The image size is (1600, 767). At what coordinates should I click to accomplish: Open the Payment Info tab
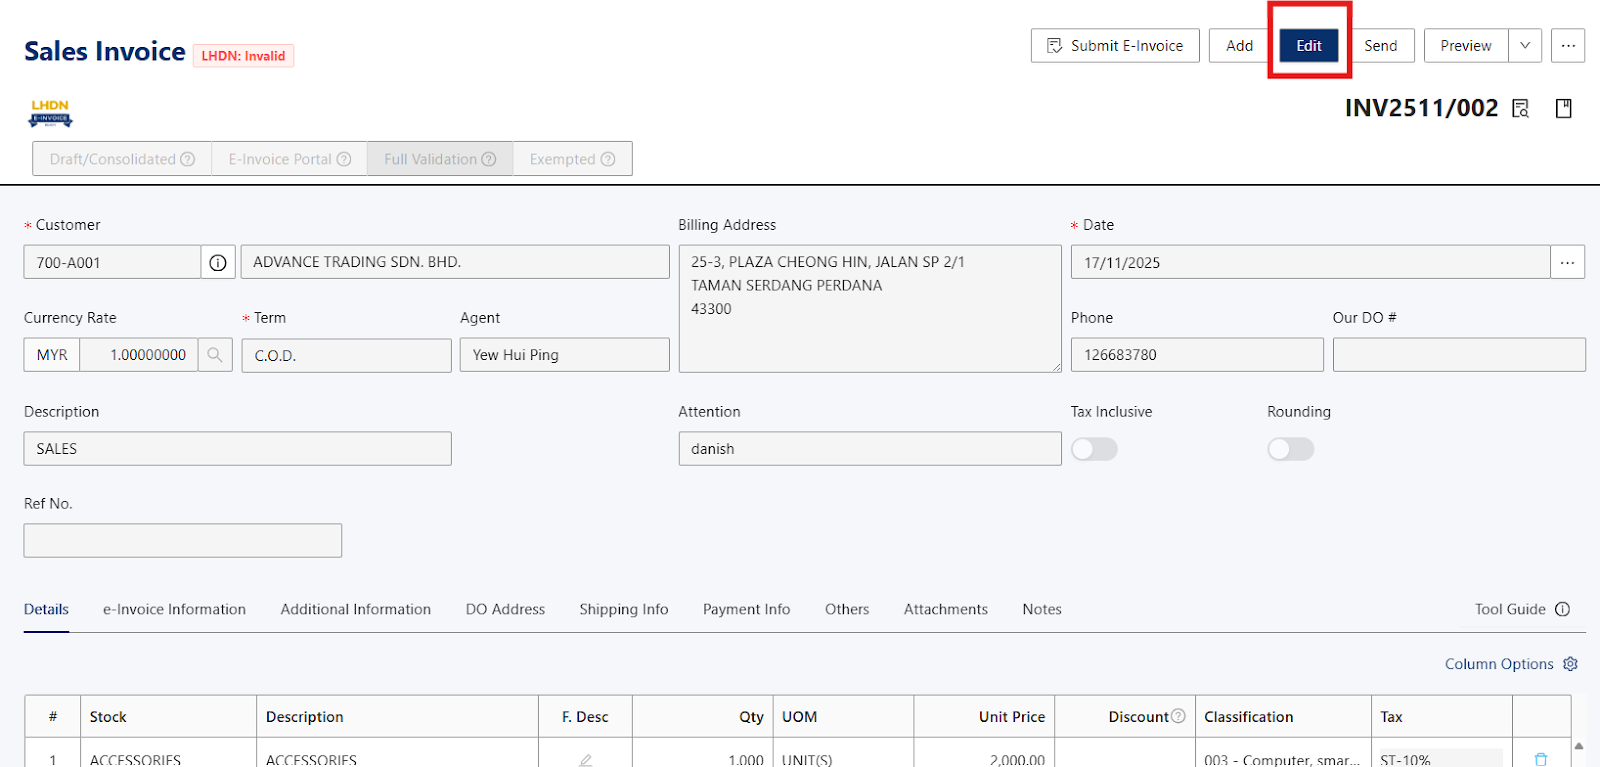746,609
